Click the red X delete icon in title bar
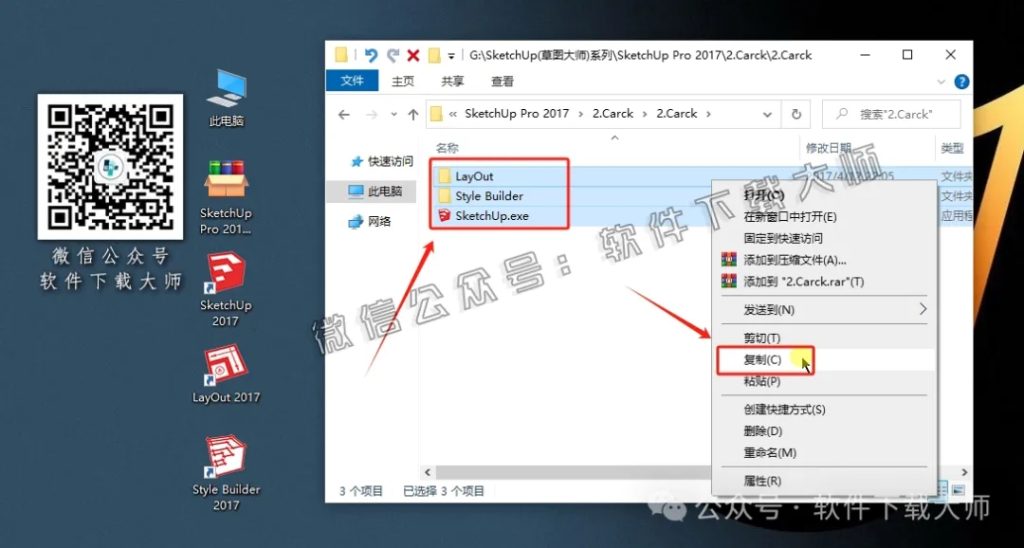Image resolution: width=1024 pixels, height=548 pixels. (x=413, y=56)
